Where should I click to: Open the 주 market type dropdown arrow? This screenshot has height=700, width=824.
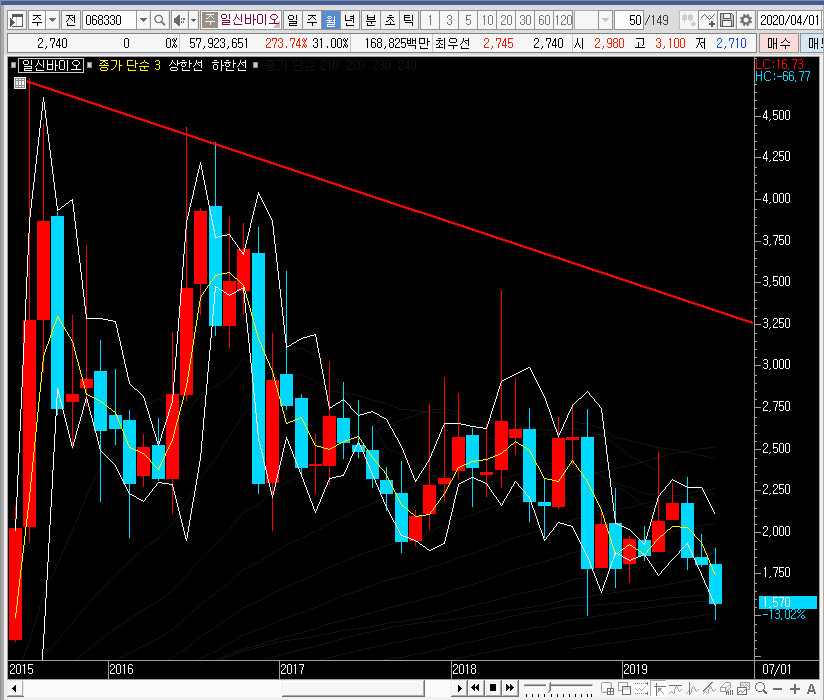[x=53, y=20]
